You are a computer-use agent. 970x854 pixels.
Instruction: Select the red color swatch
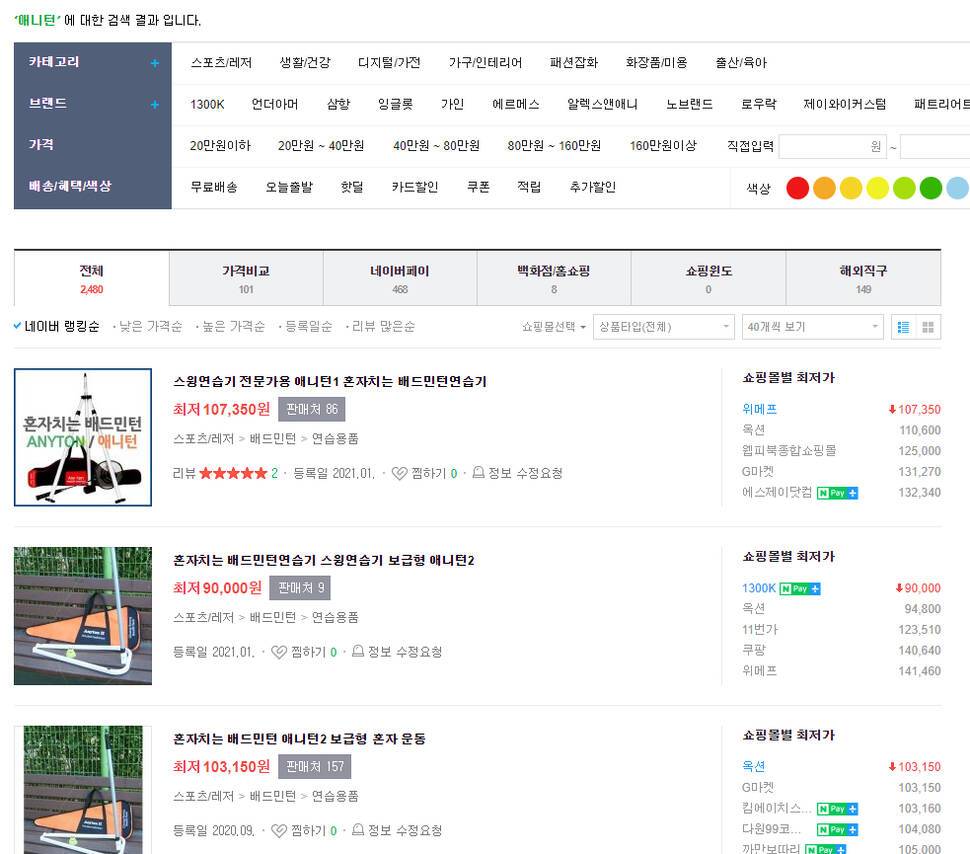click(x=797, y=188)
